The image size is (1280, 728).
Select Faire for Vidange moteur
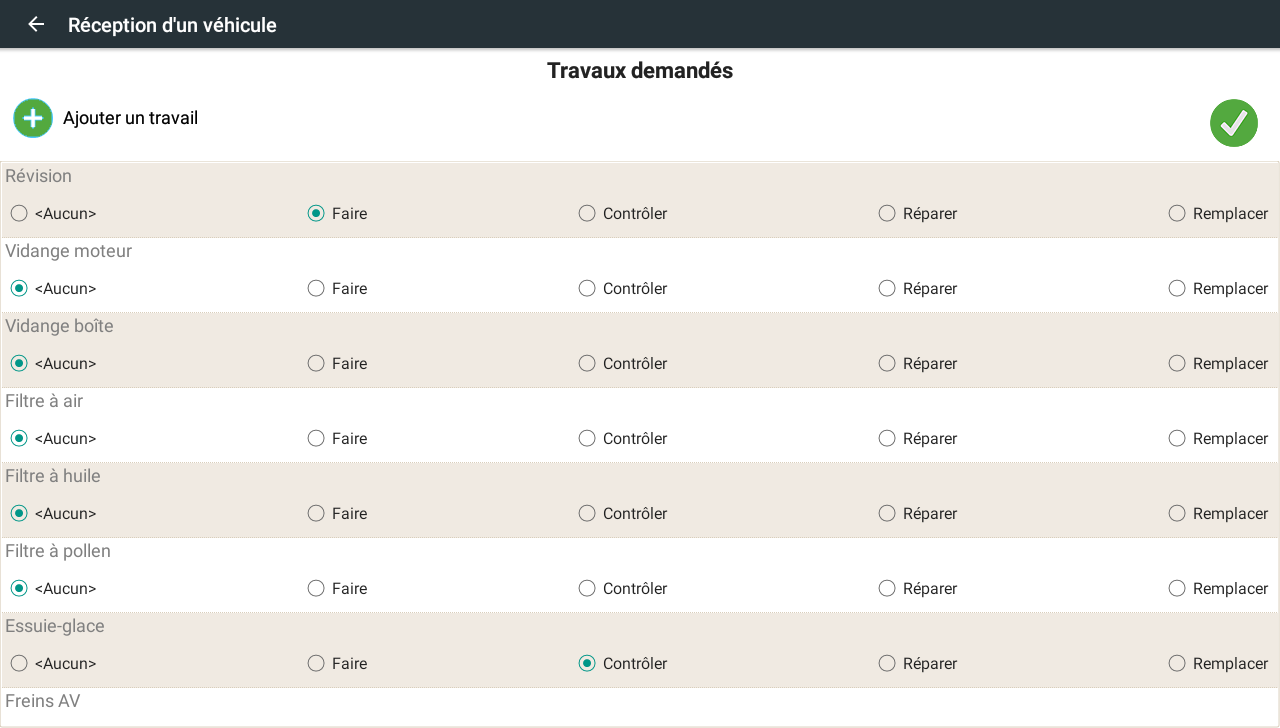click(316, 288)
